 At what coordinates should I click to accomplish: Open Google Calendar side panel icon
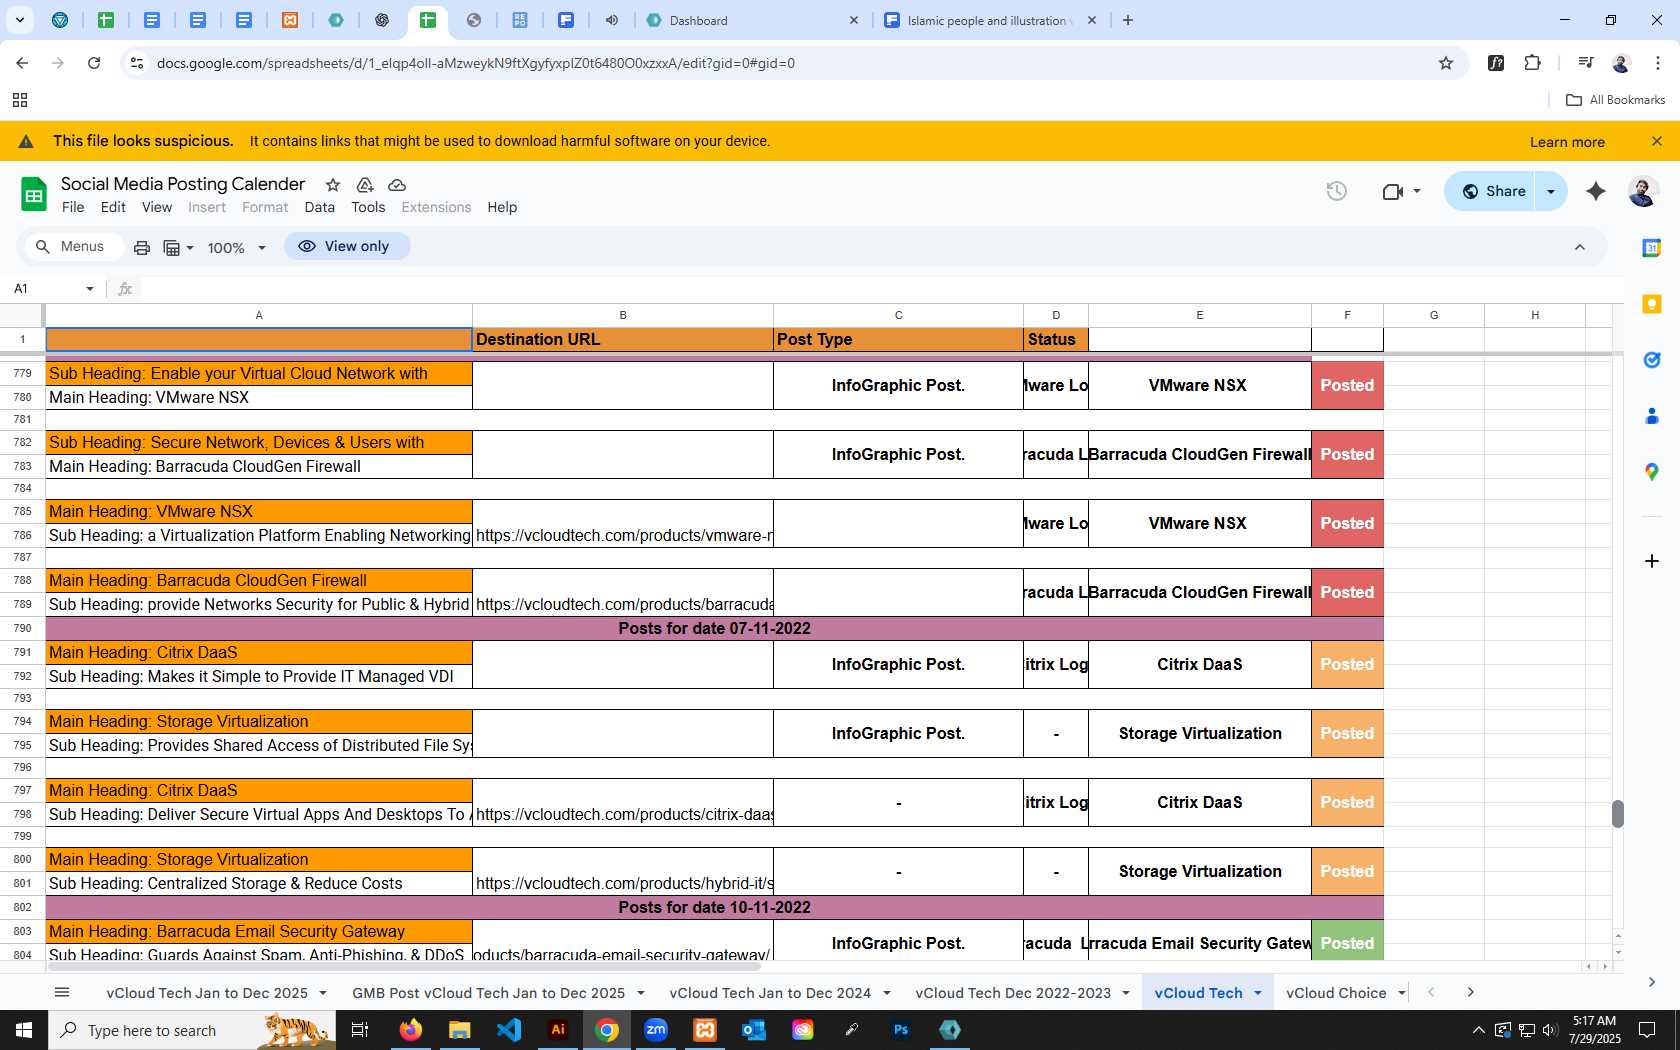pos(1652,248)
